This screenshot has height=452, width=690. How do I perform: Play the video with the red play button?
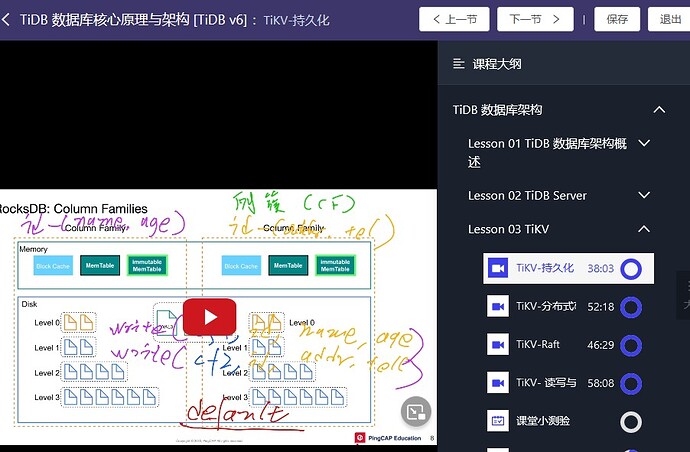(209, 317)
